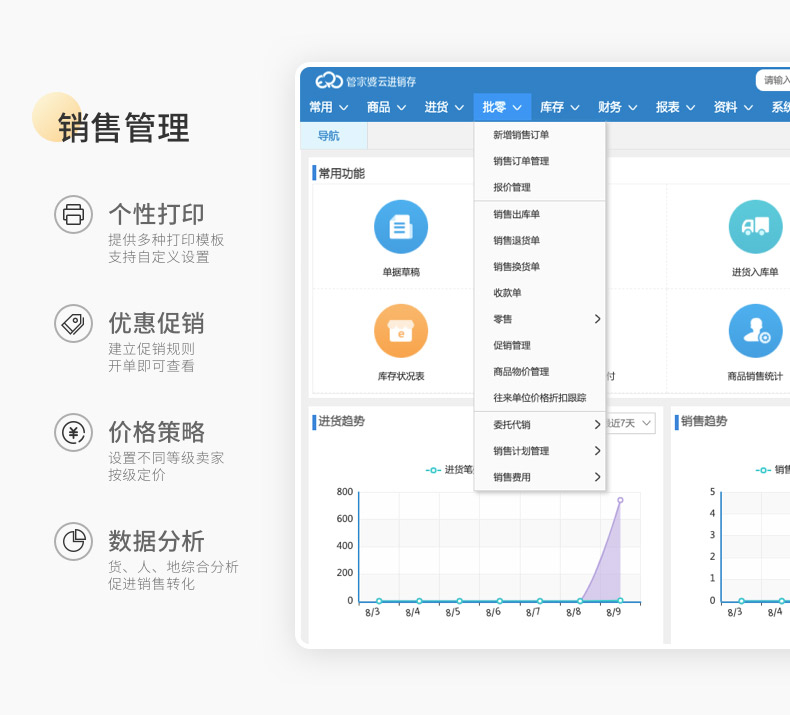
Task: Expand the 销售计划管理 submenu
Action: click(x=540, y=451)
